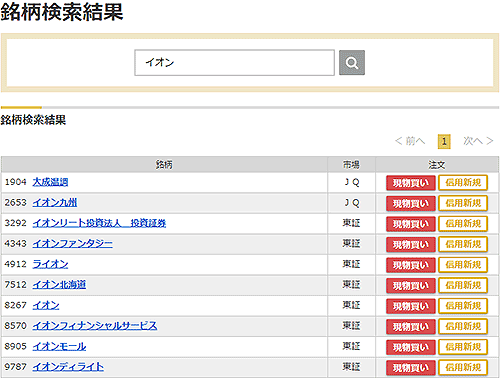Open the イオン北海道 stock link
Screen dimensions: 500x378
(x=59, y=285)
